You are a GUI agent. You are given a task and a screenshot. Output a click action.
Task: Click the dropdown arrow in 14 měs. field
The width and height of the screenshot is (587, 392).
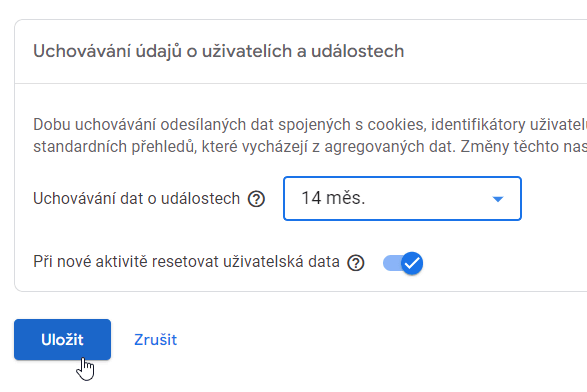[x=498, y=199]
